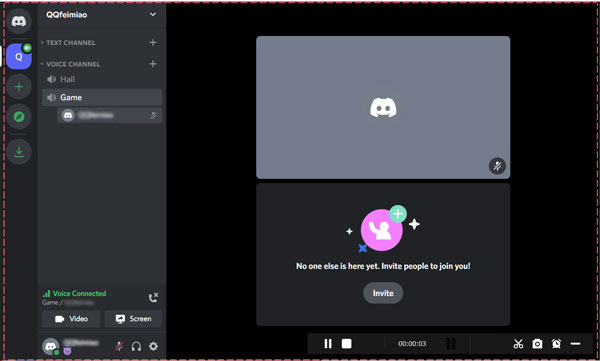600x361 pixels.
Task: Open Download Apps icon in the server bar
Action: click(19, 152)
